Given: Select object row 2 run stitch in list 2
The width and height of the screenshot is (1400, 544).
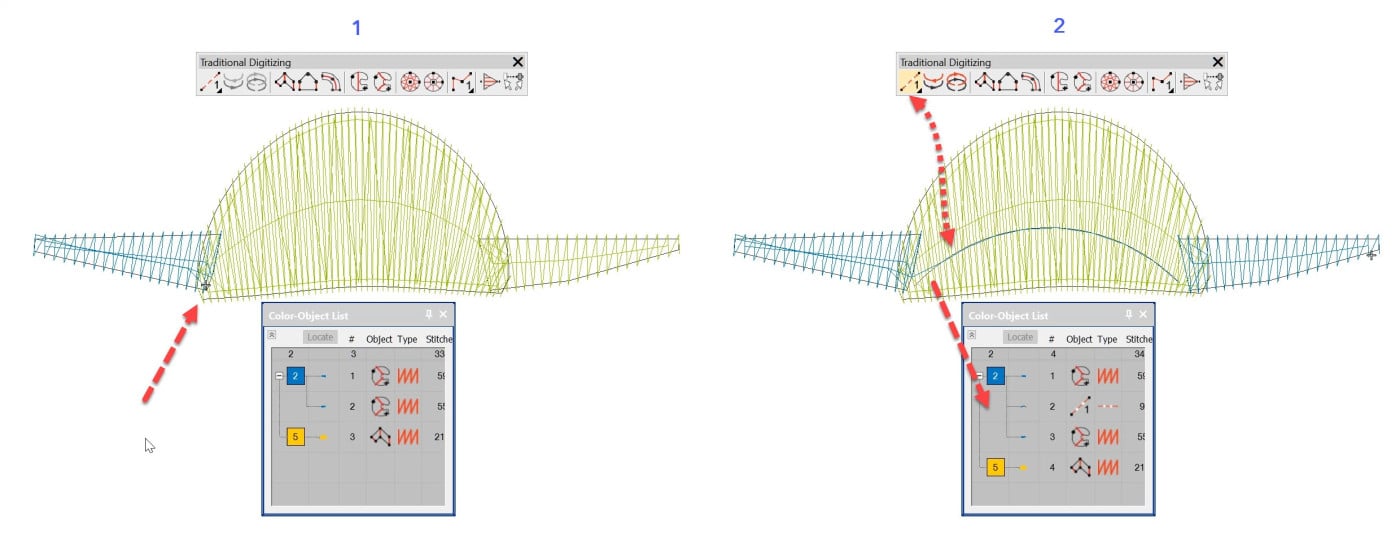Looking at the screenshot, I should pos(1080,407).
